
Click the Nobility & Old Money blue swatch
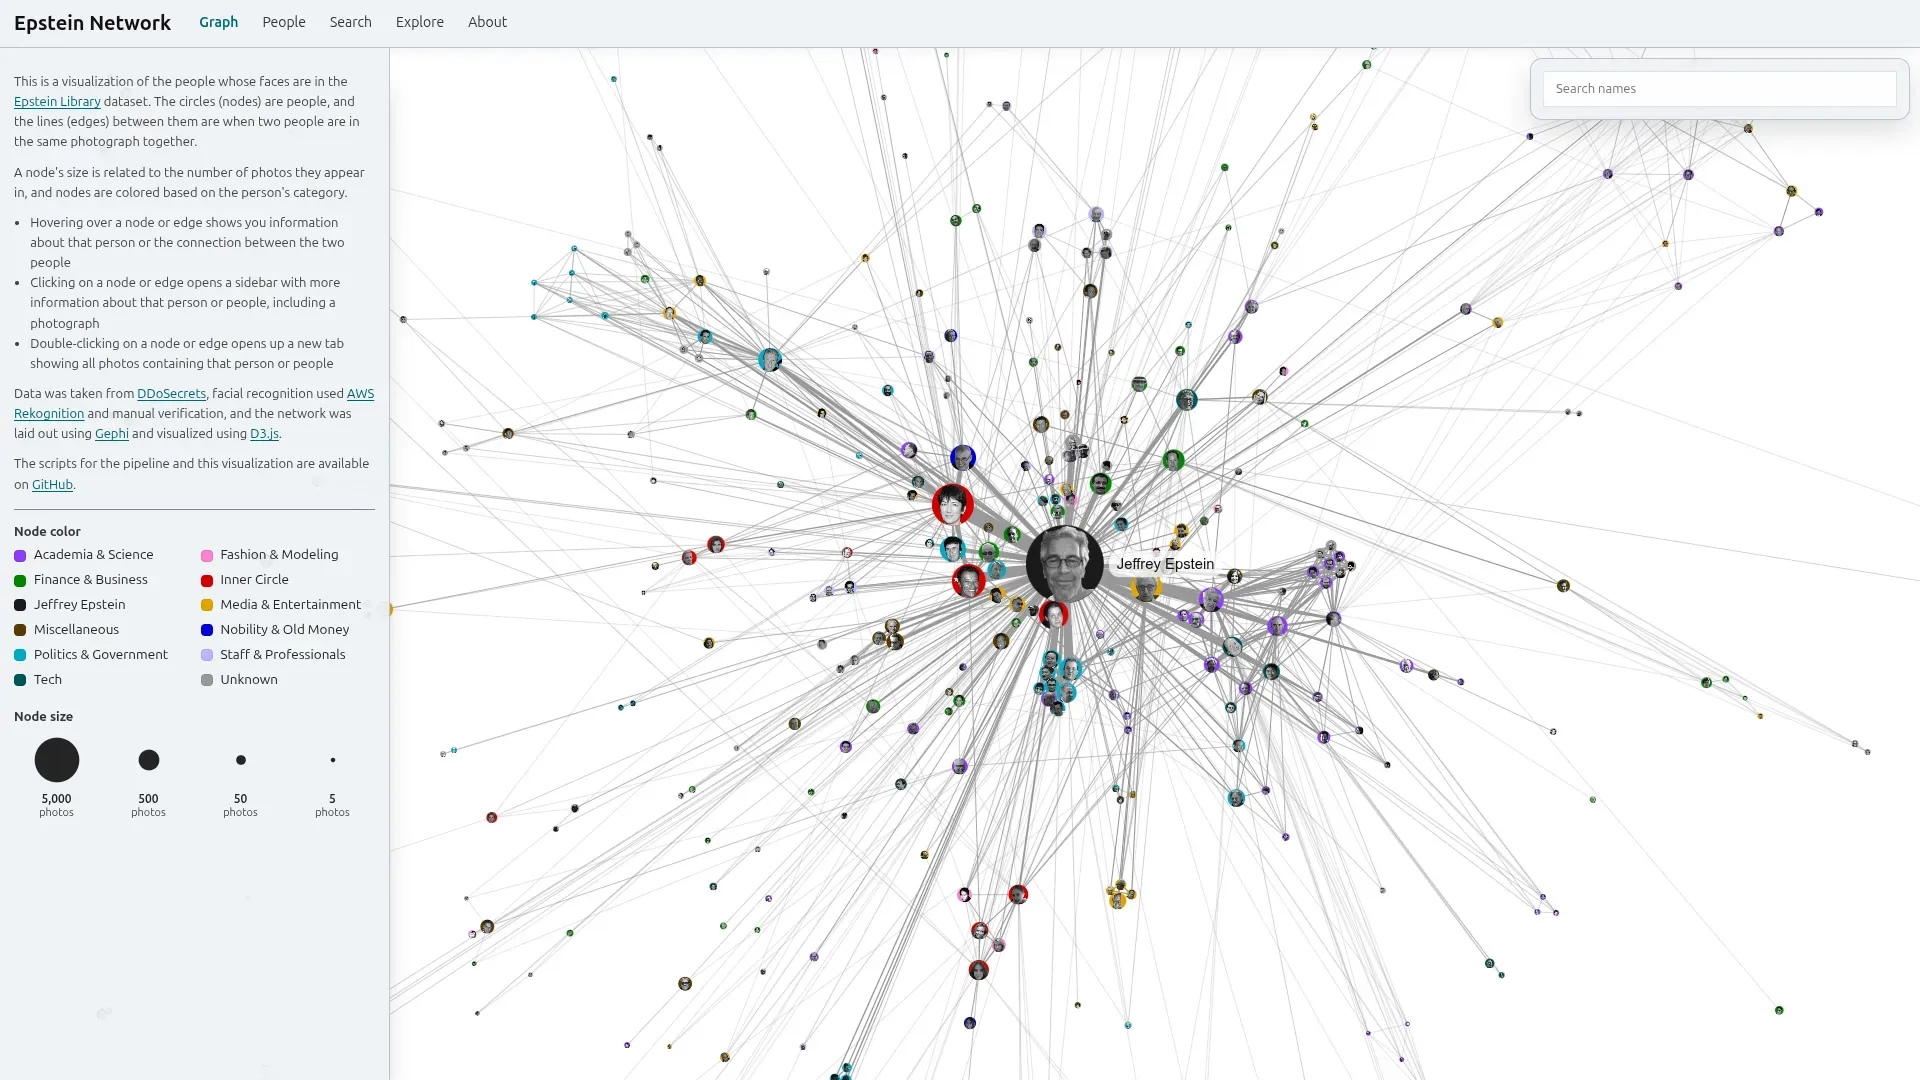207,630
